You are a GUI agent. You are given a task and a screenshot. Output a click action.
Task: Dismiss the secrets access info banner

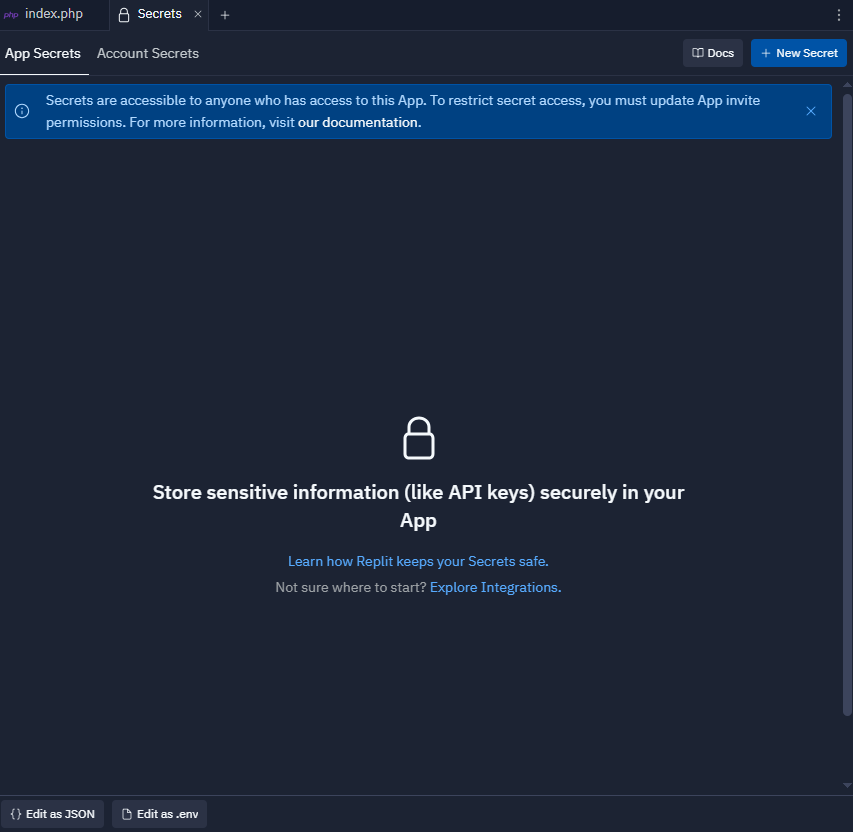point(811,111)
